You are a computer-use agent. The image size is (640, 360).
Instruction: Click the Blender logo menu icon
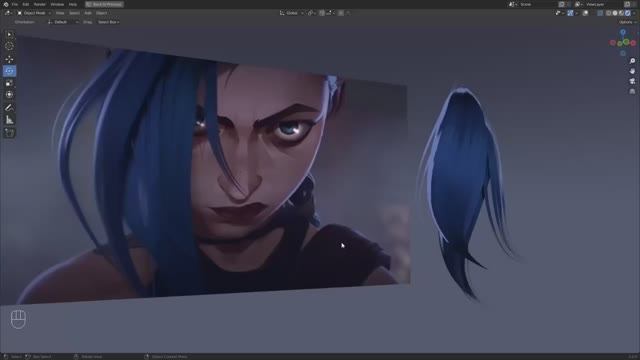click(x=6, y=4)
